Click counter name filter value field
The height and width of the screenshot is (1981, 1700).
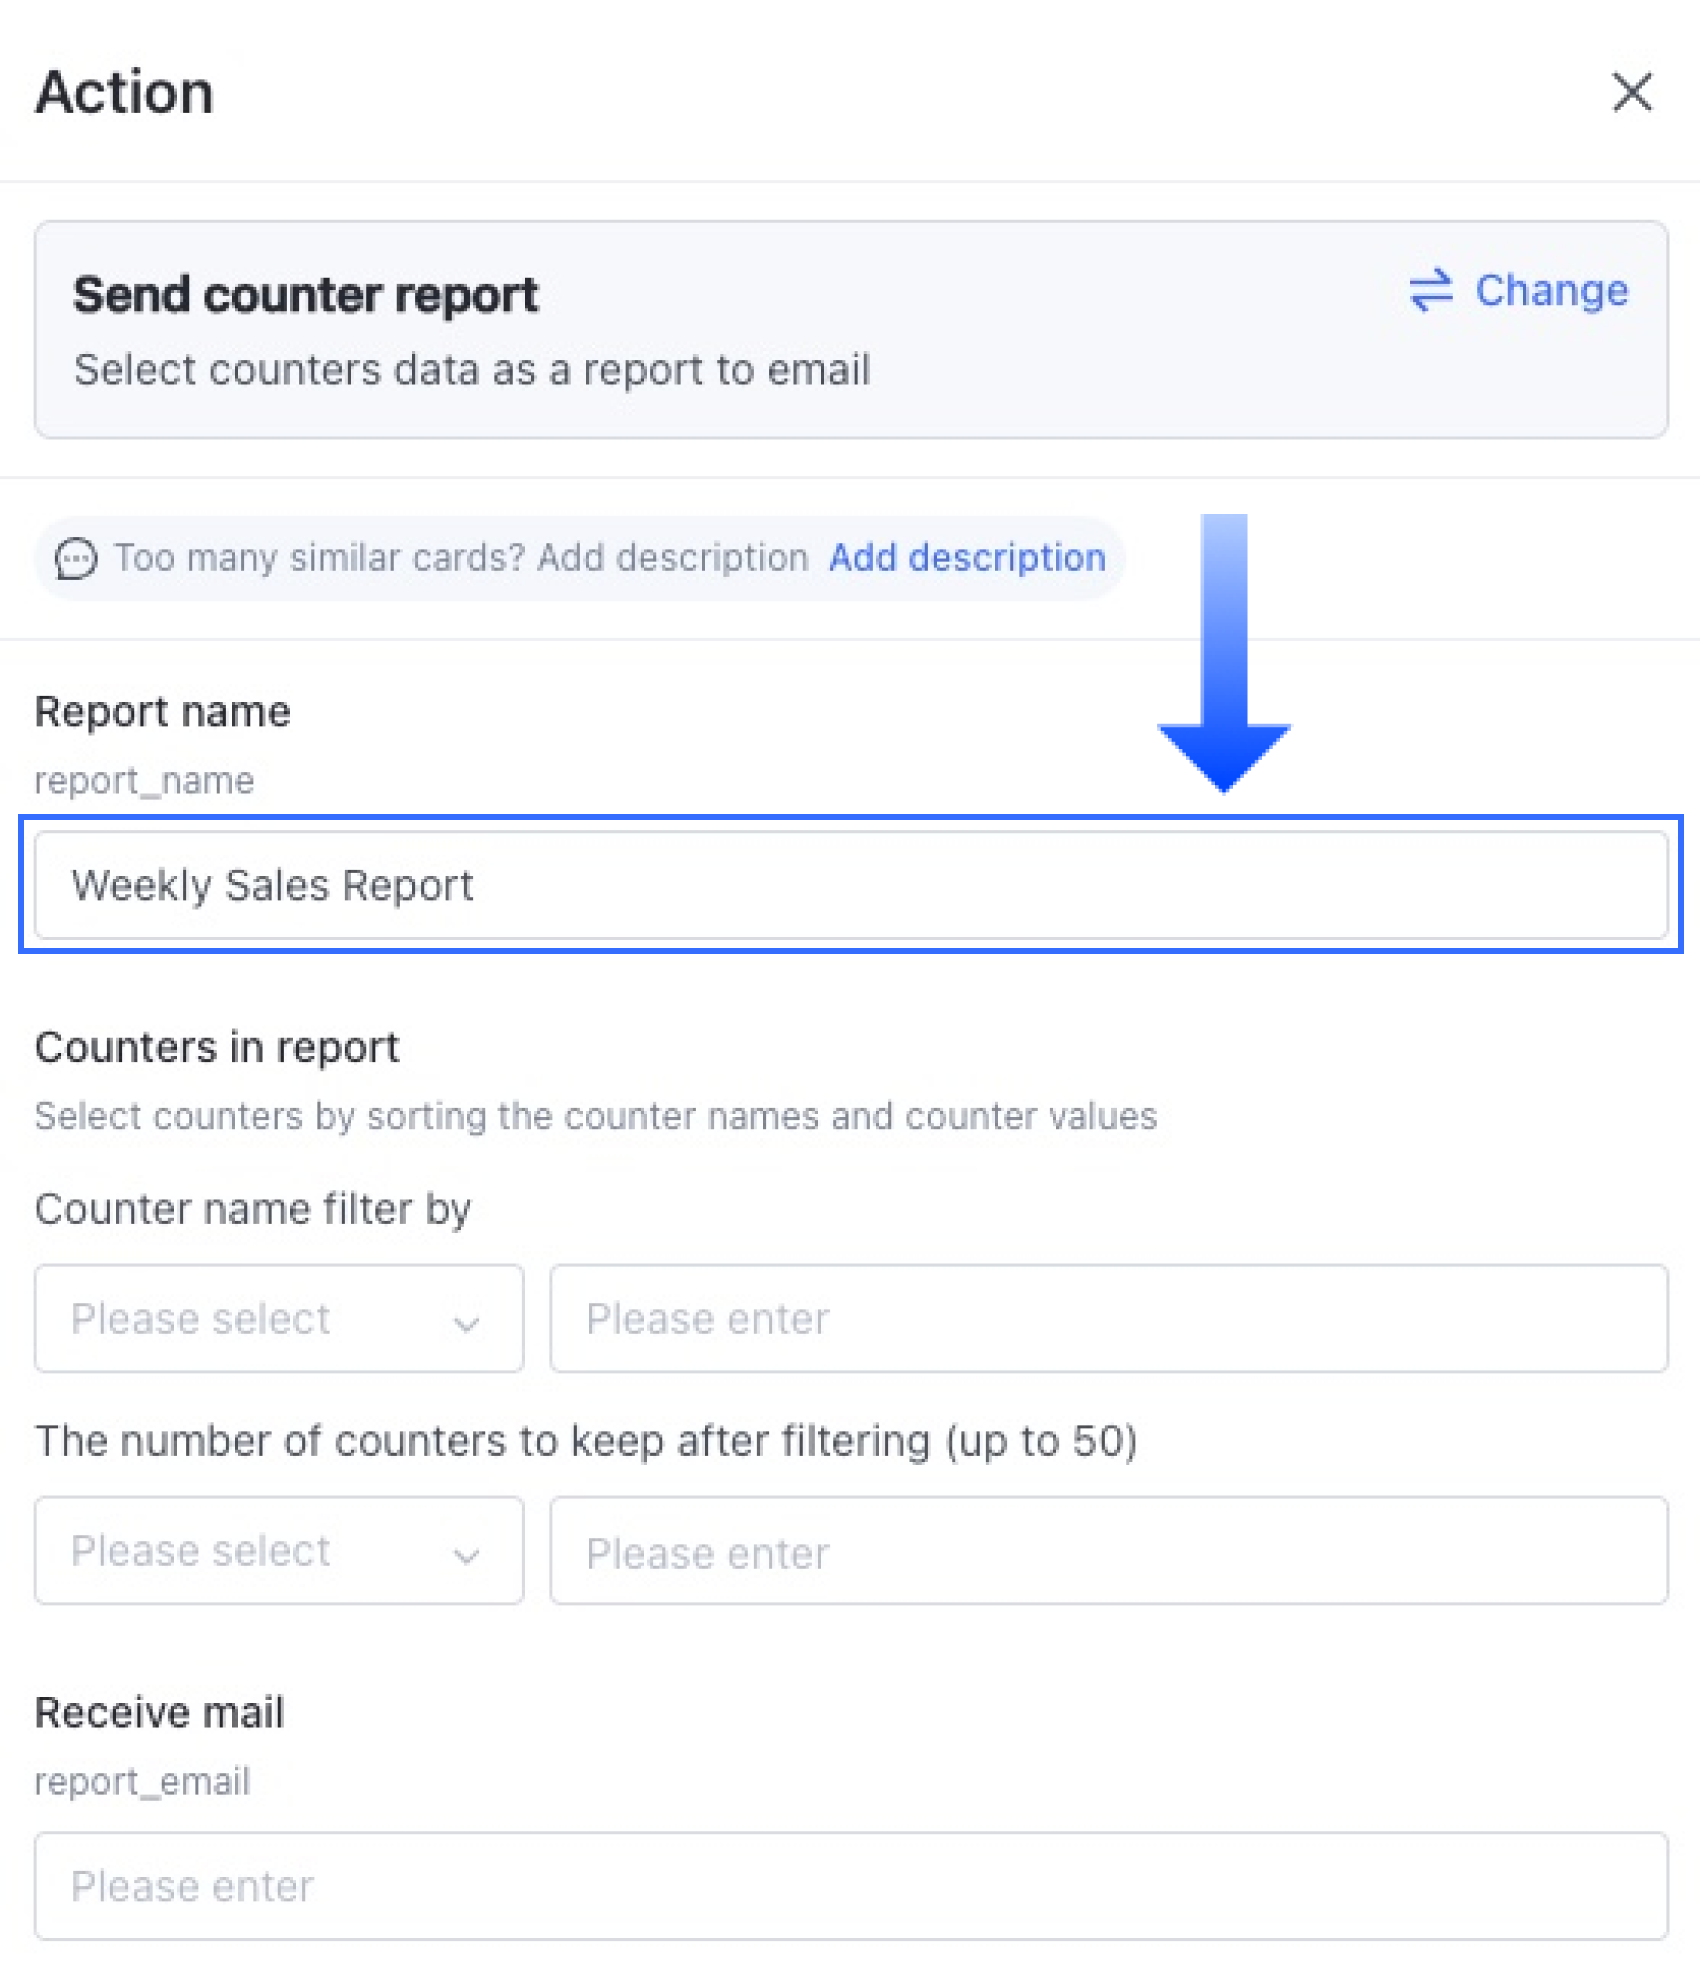(1109, 1318)
